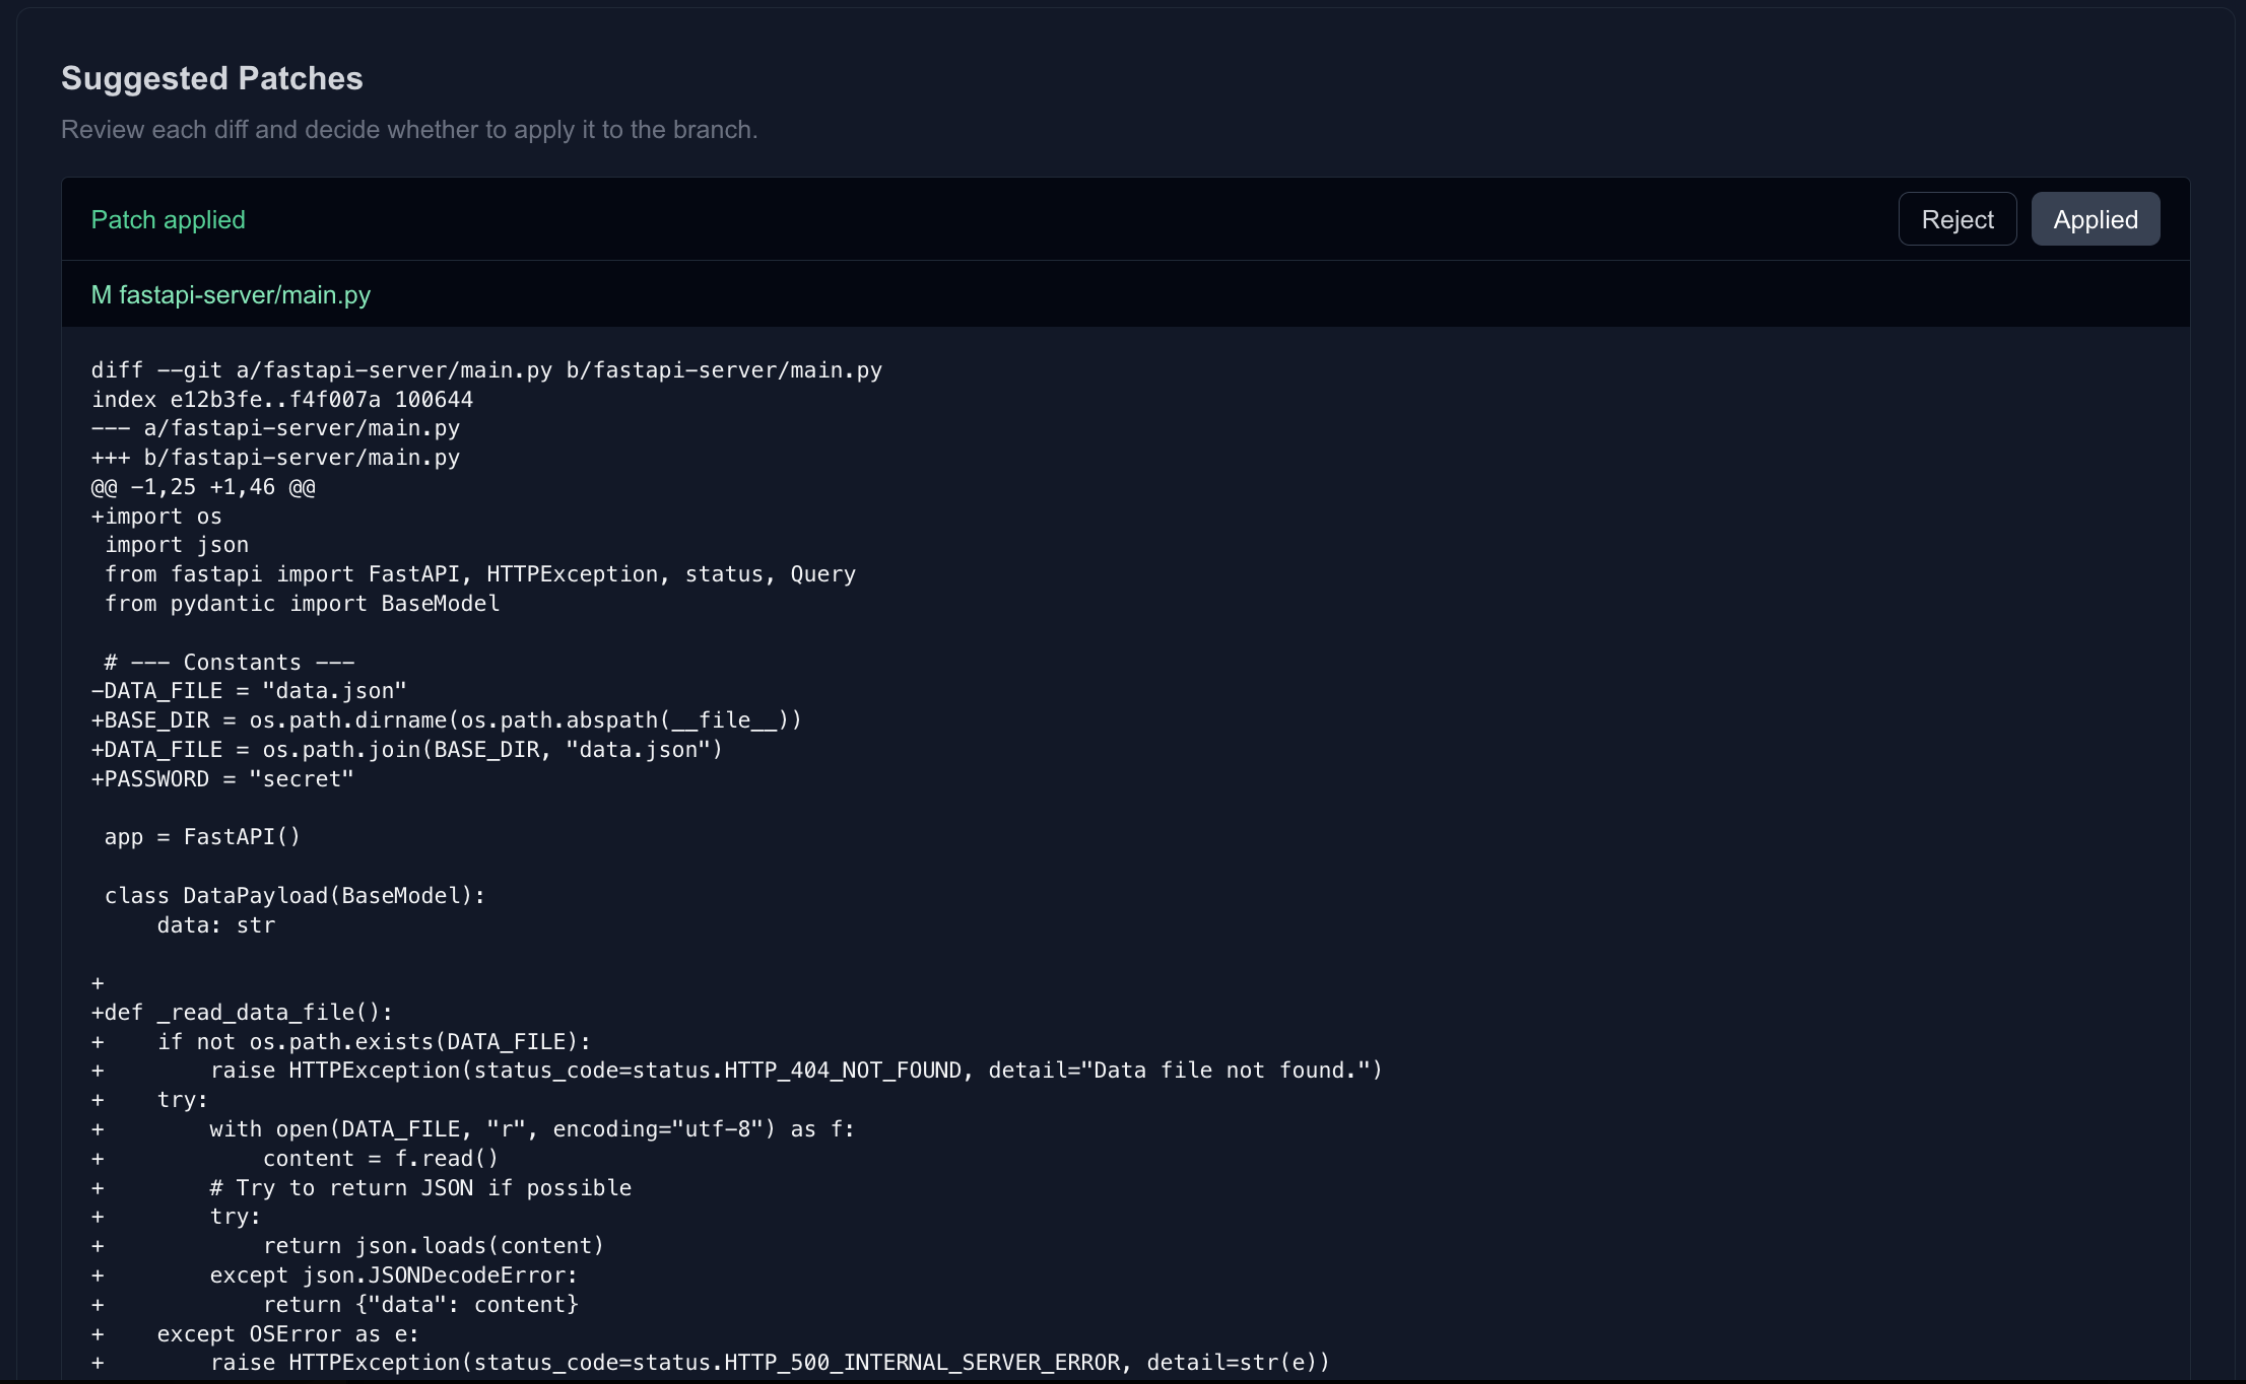Click the M fastapi-server/main.py file header

point(230,295)
